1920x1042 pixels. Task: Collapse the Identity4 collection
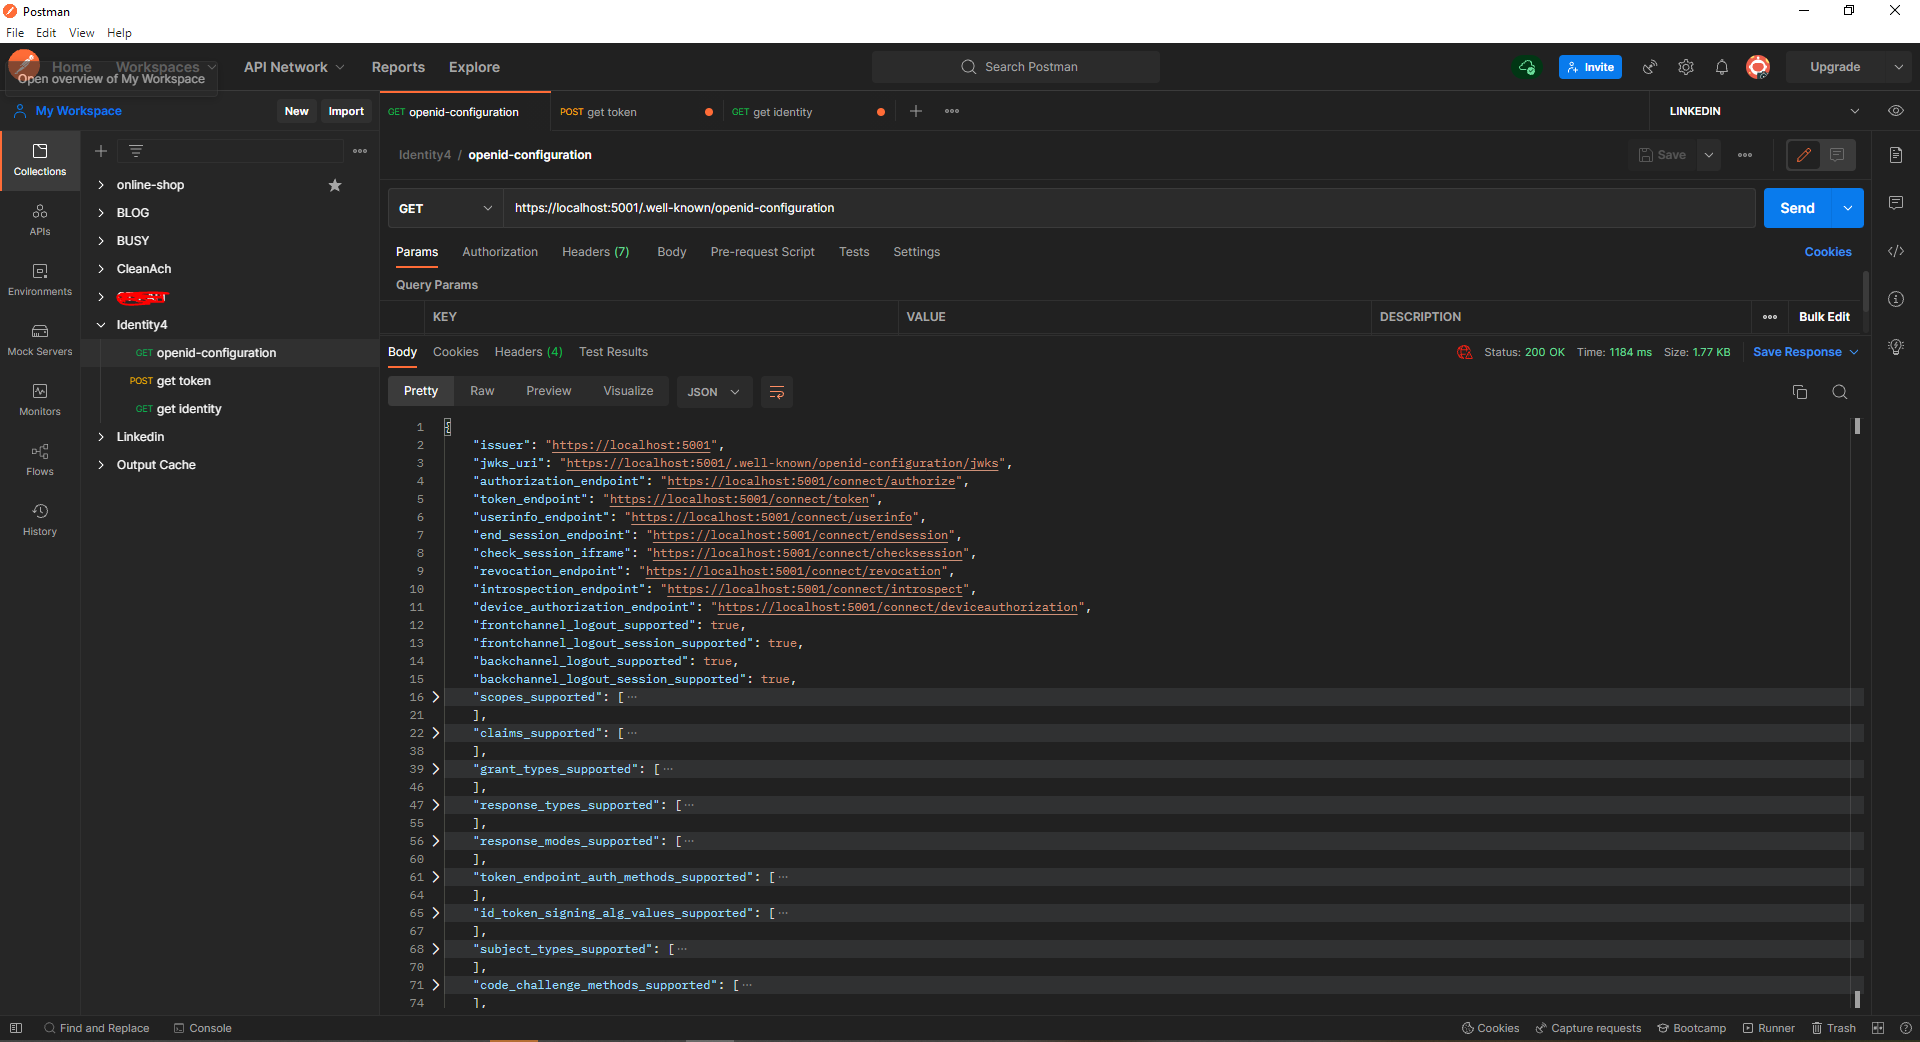(101, 325)
